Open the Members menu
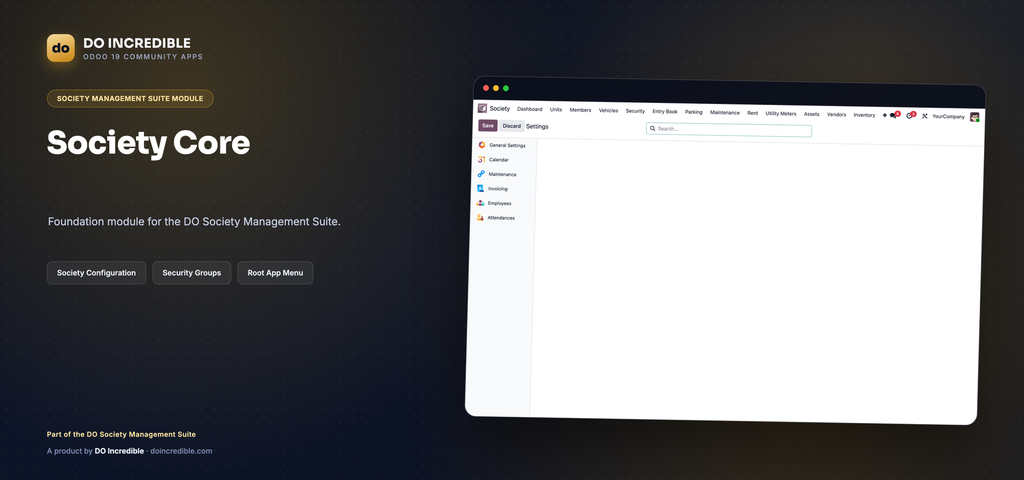This screenshot has height=480, width=1024. coord(580,110)
